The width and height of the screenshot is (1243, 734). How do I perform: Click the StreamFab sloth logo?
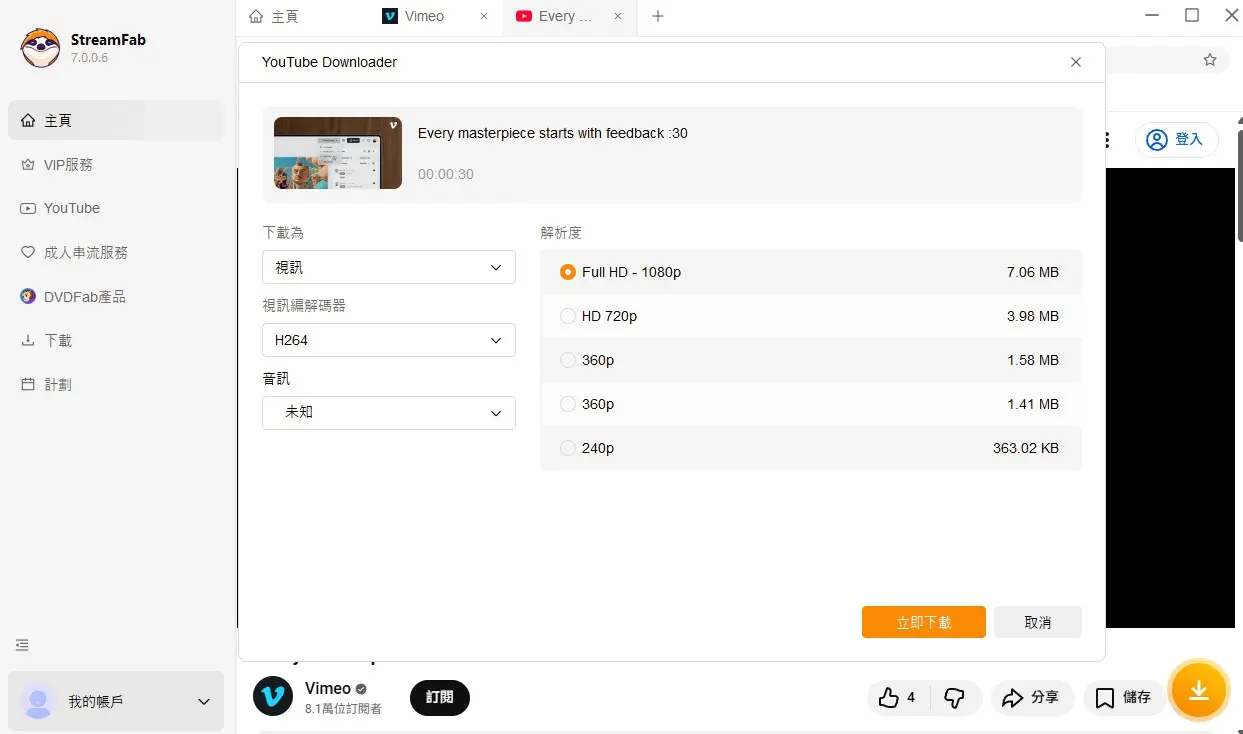point(41,48)
